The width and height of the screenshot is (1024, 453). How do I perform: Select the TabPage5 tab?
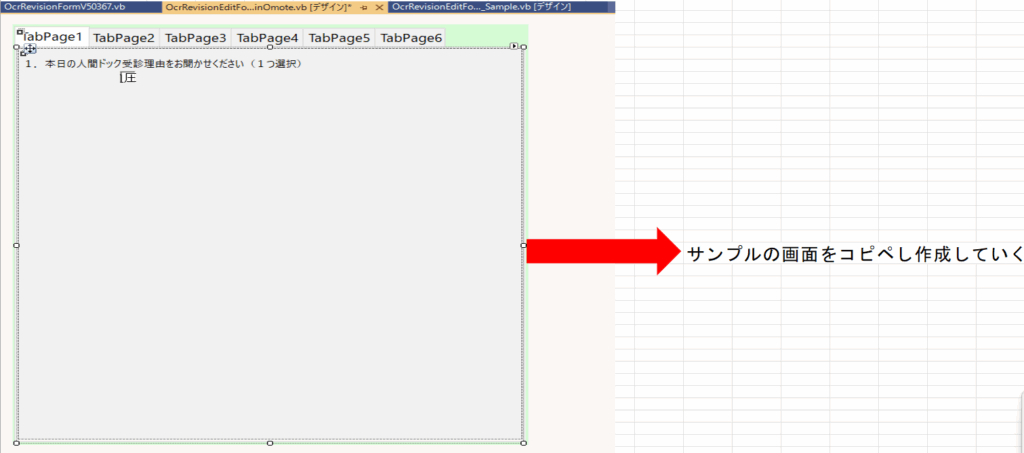(339, 38)
